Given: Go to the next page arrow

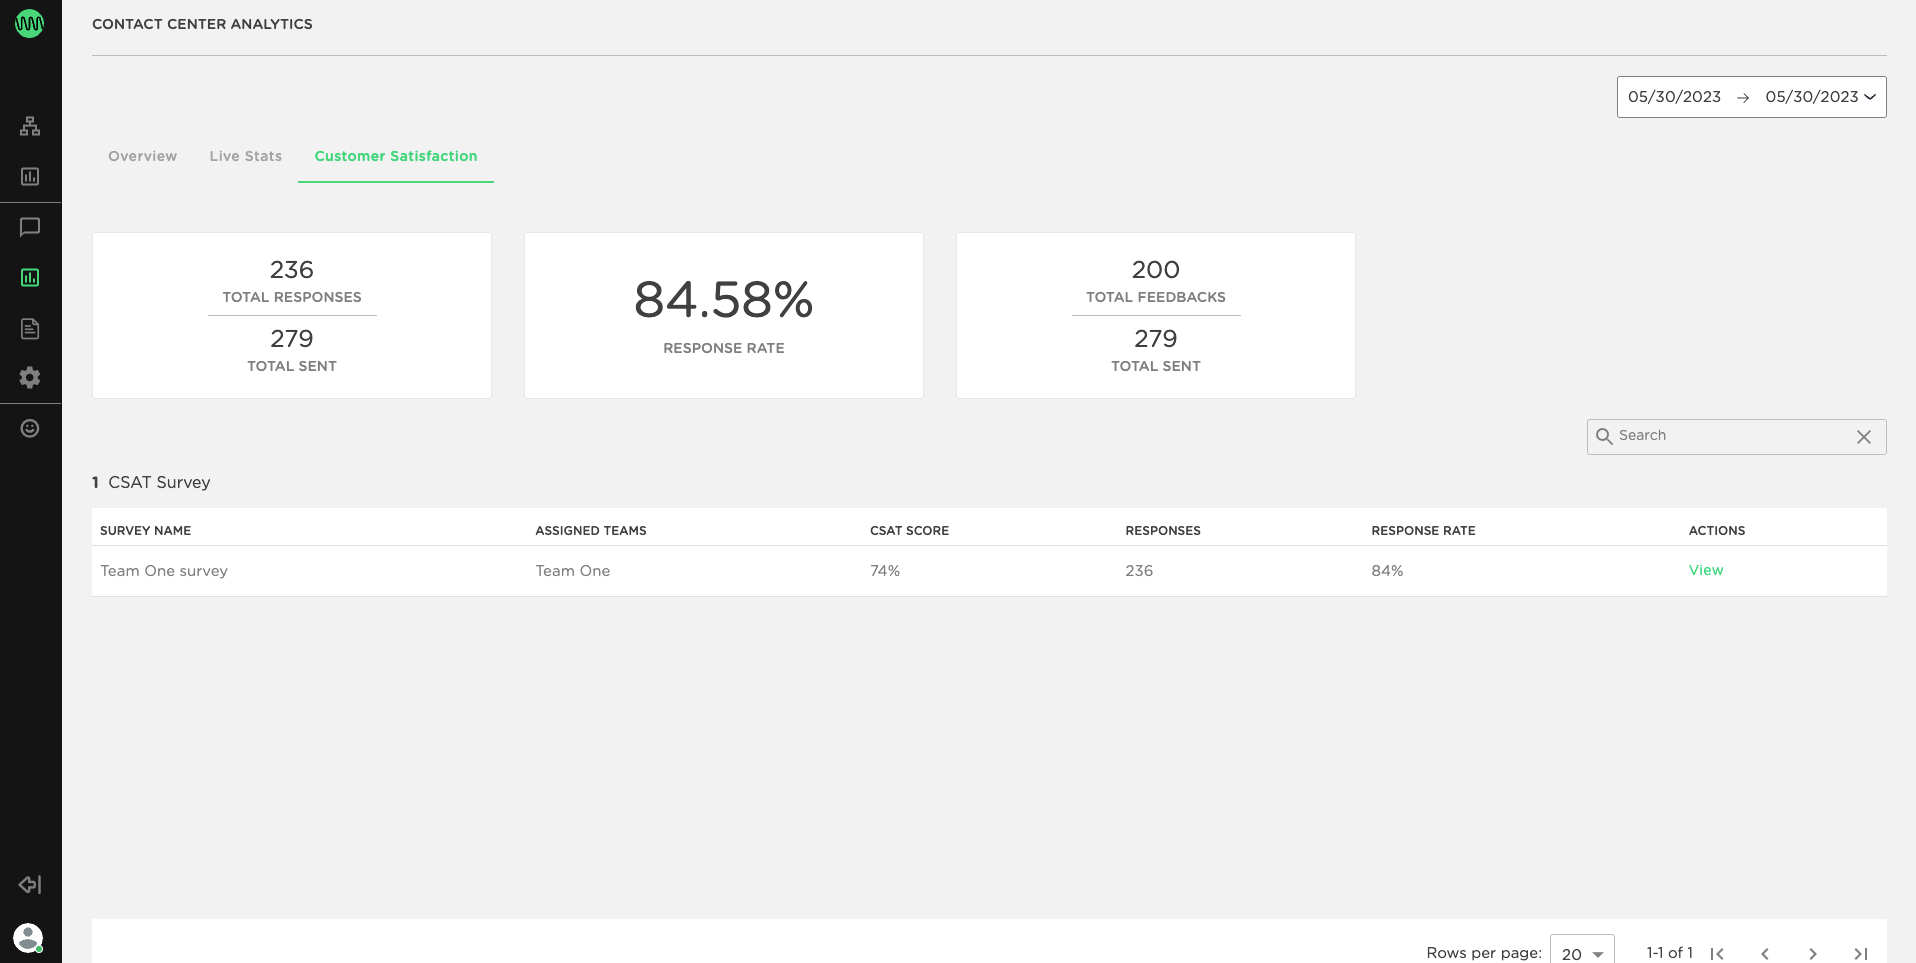Looking at the screenshot, I should click(x=1813, y=954).
